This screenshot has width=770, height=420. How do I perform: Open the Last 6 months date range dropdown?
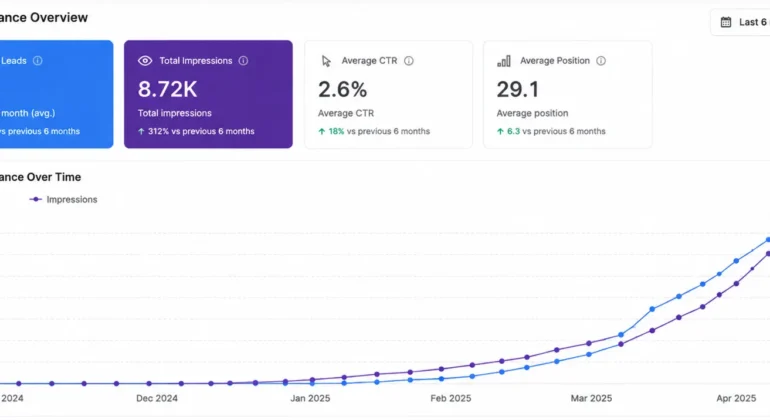pyautogui.click(x=741, y=22)
